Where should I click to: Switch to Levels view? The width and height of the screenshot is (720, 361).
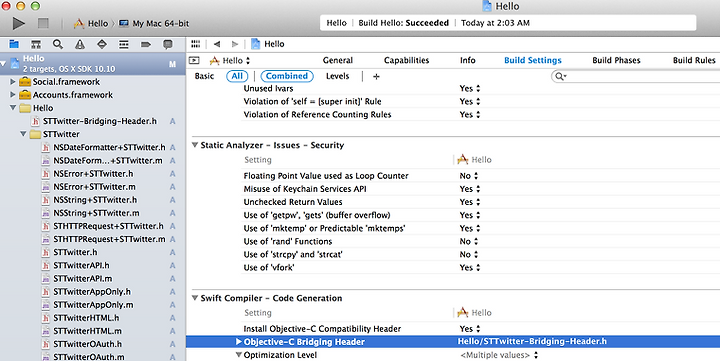point(338,76)
